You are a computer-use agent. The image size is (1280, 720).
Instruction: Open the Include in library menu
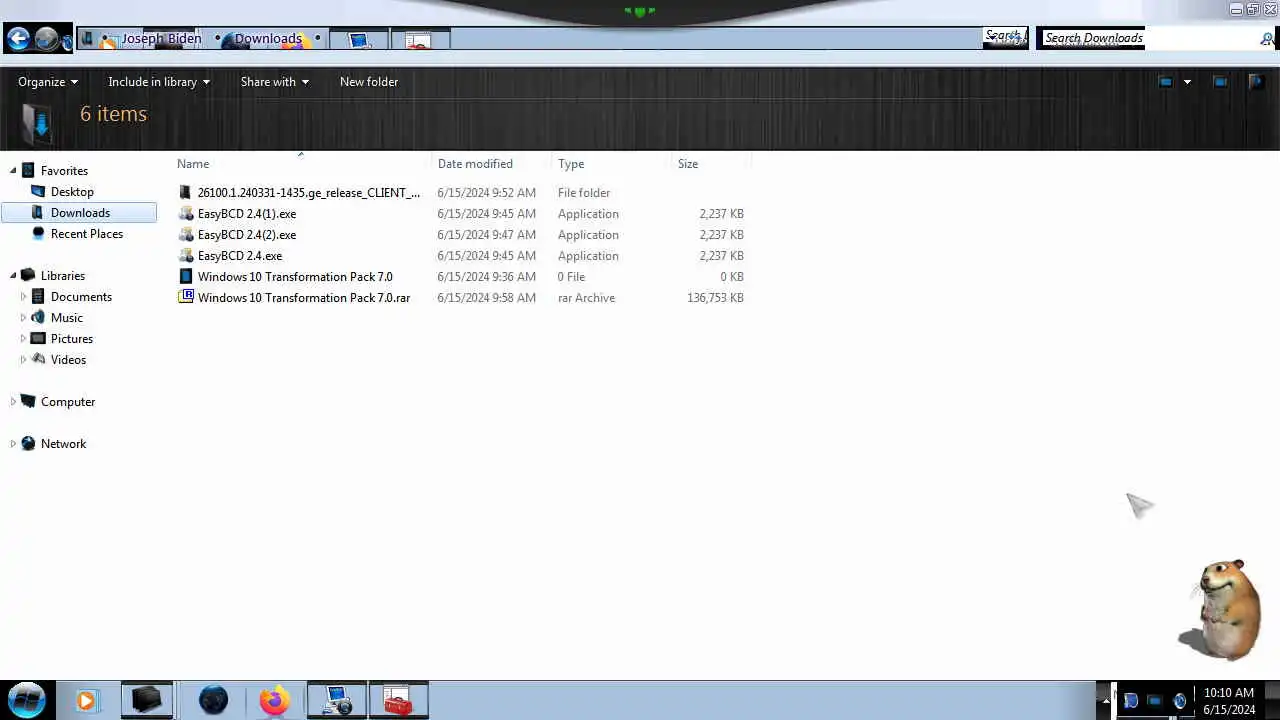point(159,82)
